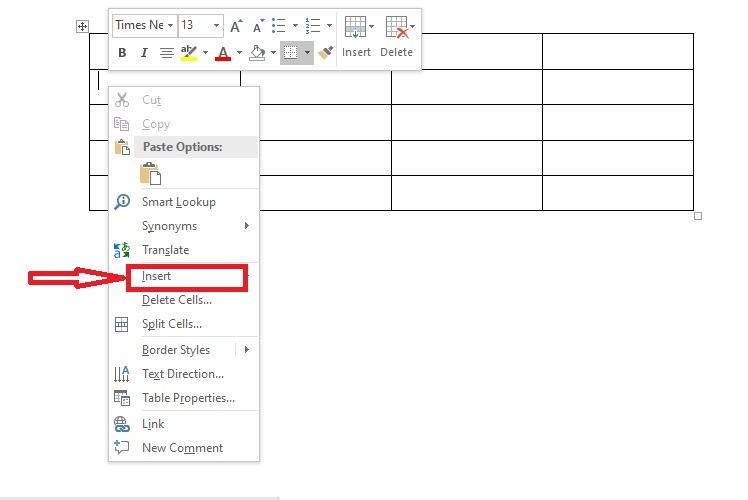Click the Paste clipboard icon beside Paste Options
748x500 pixels.
pyautogui.click(x=122, y=147)
